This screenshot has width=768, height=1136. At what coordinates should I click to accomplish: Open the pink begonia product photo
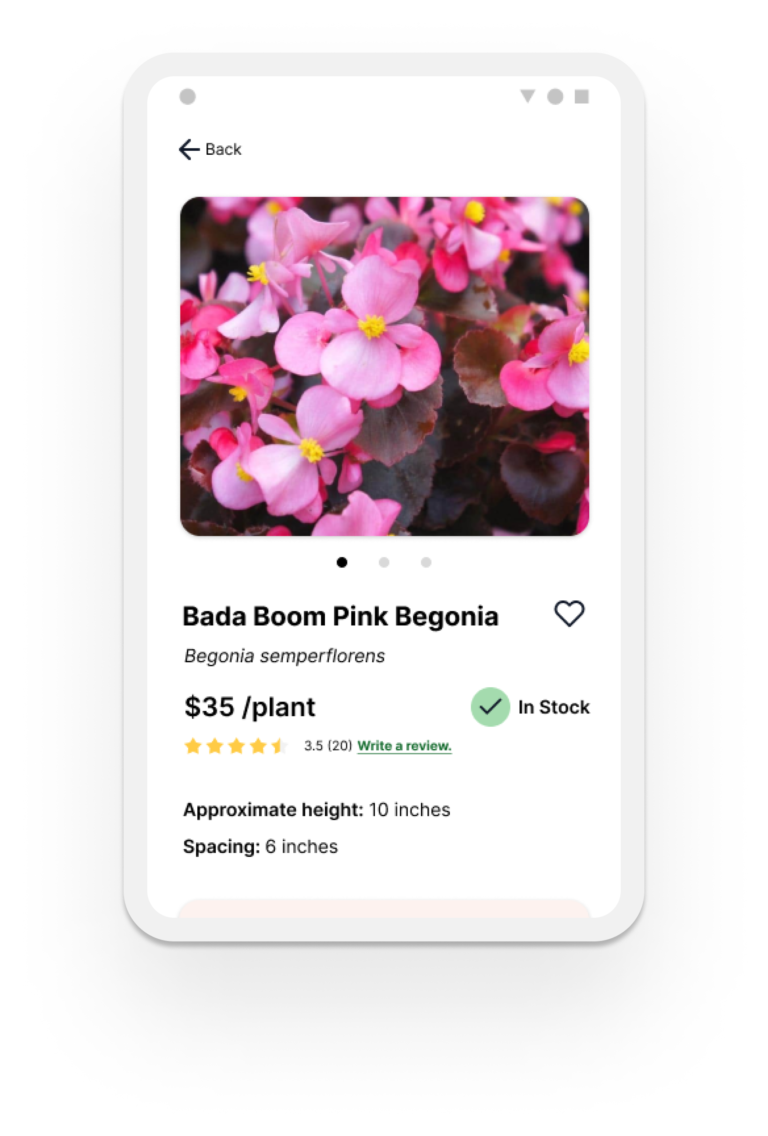[384, 367]
